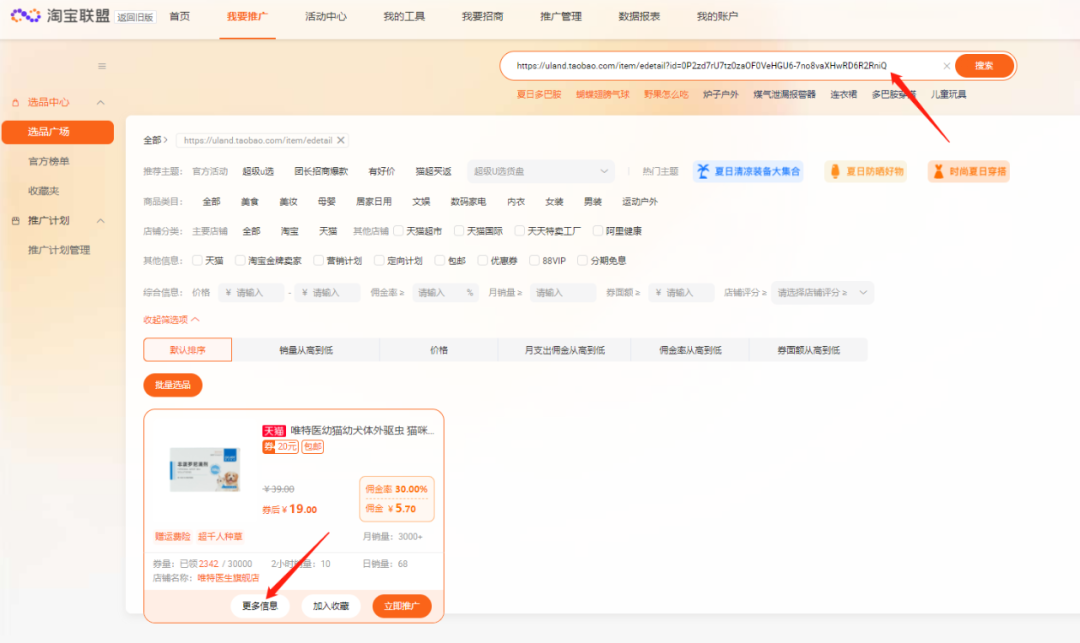Image resolution: width=1080 pixels, height=643 pixels.
Task: Enable the 分期免息 checkbox
Action: coord(582,261)
